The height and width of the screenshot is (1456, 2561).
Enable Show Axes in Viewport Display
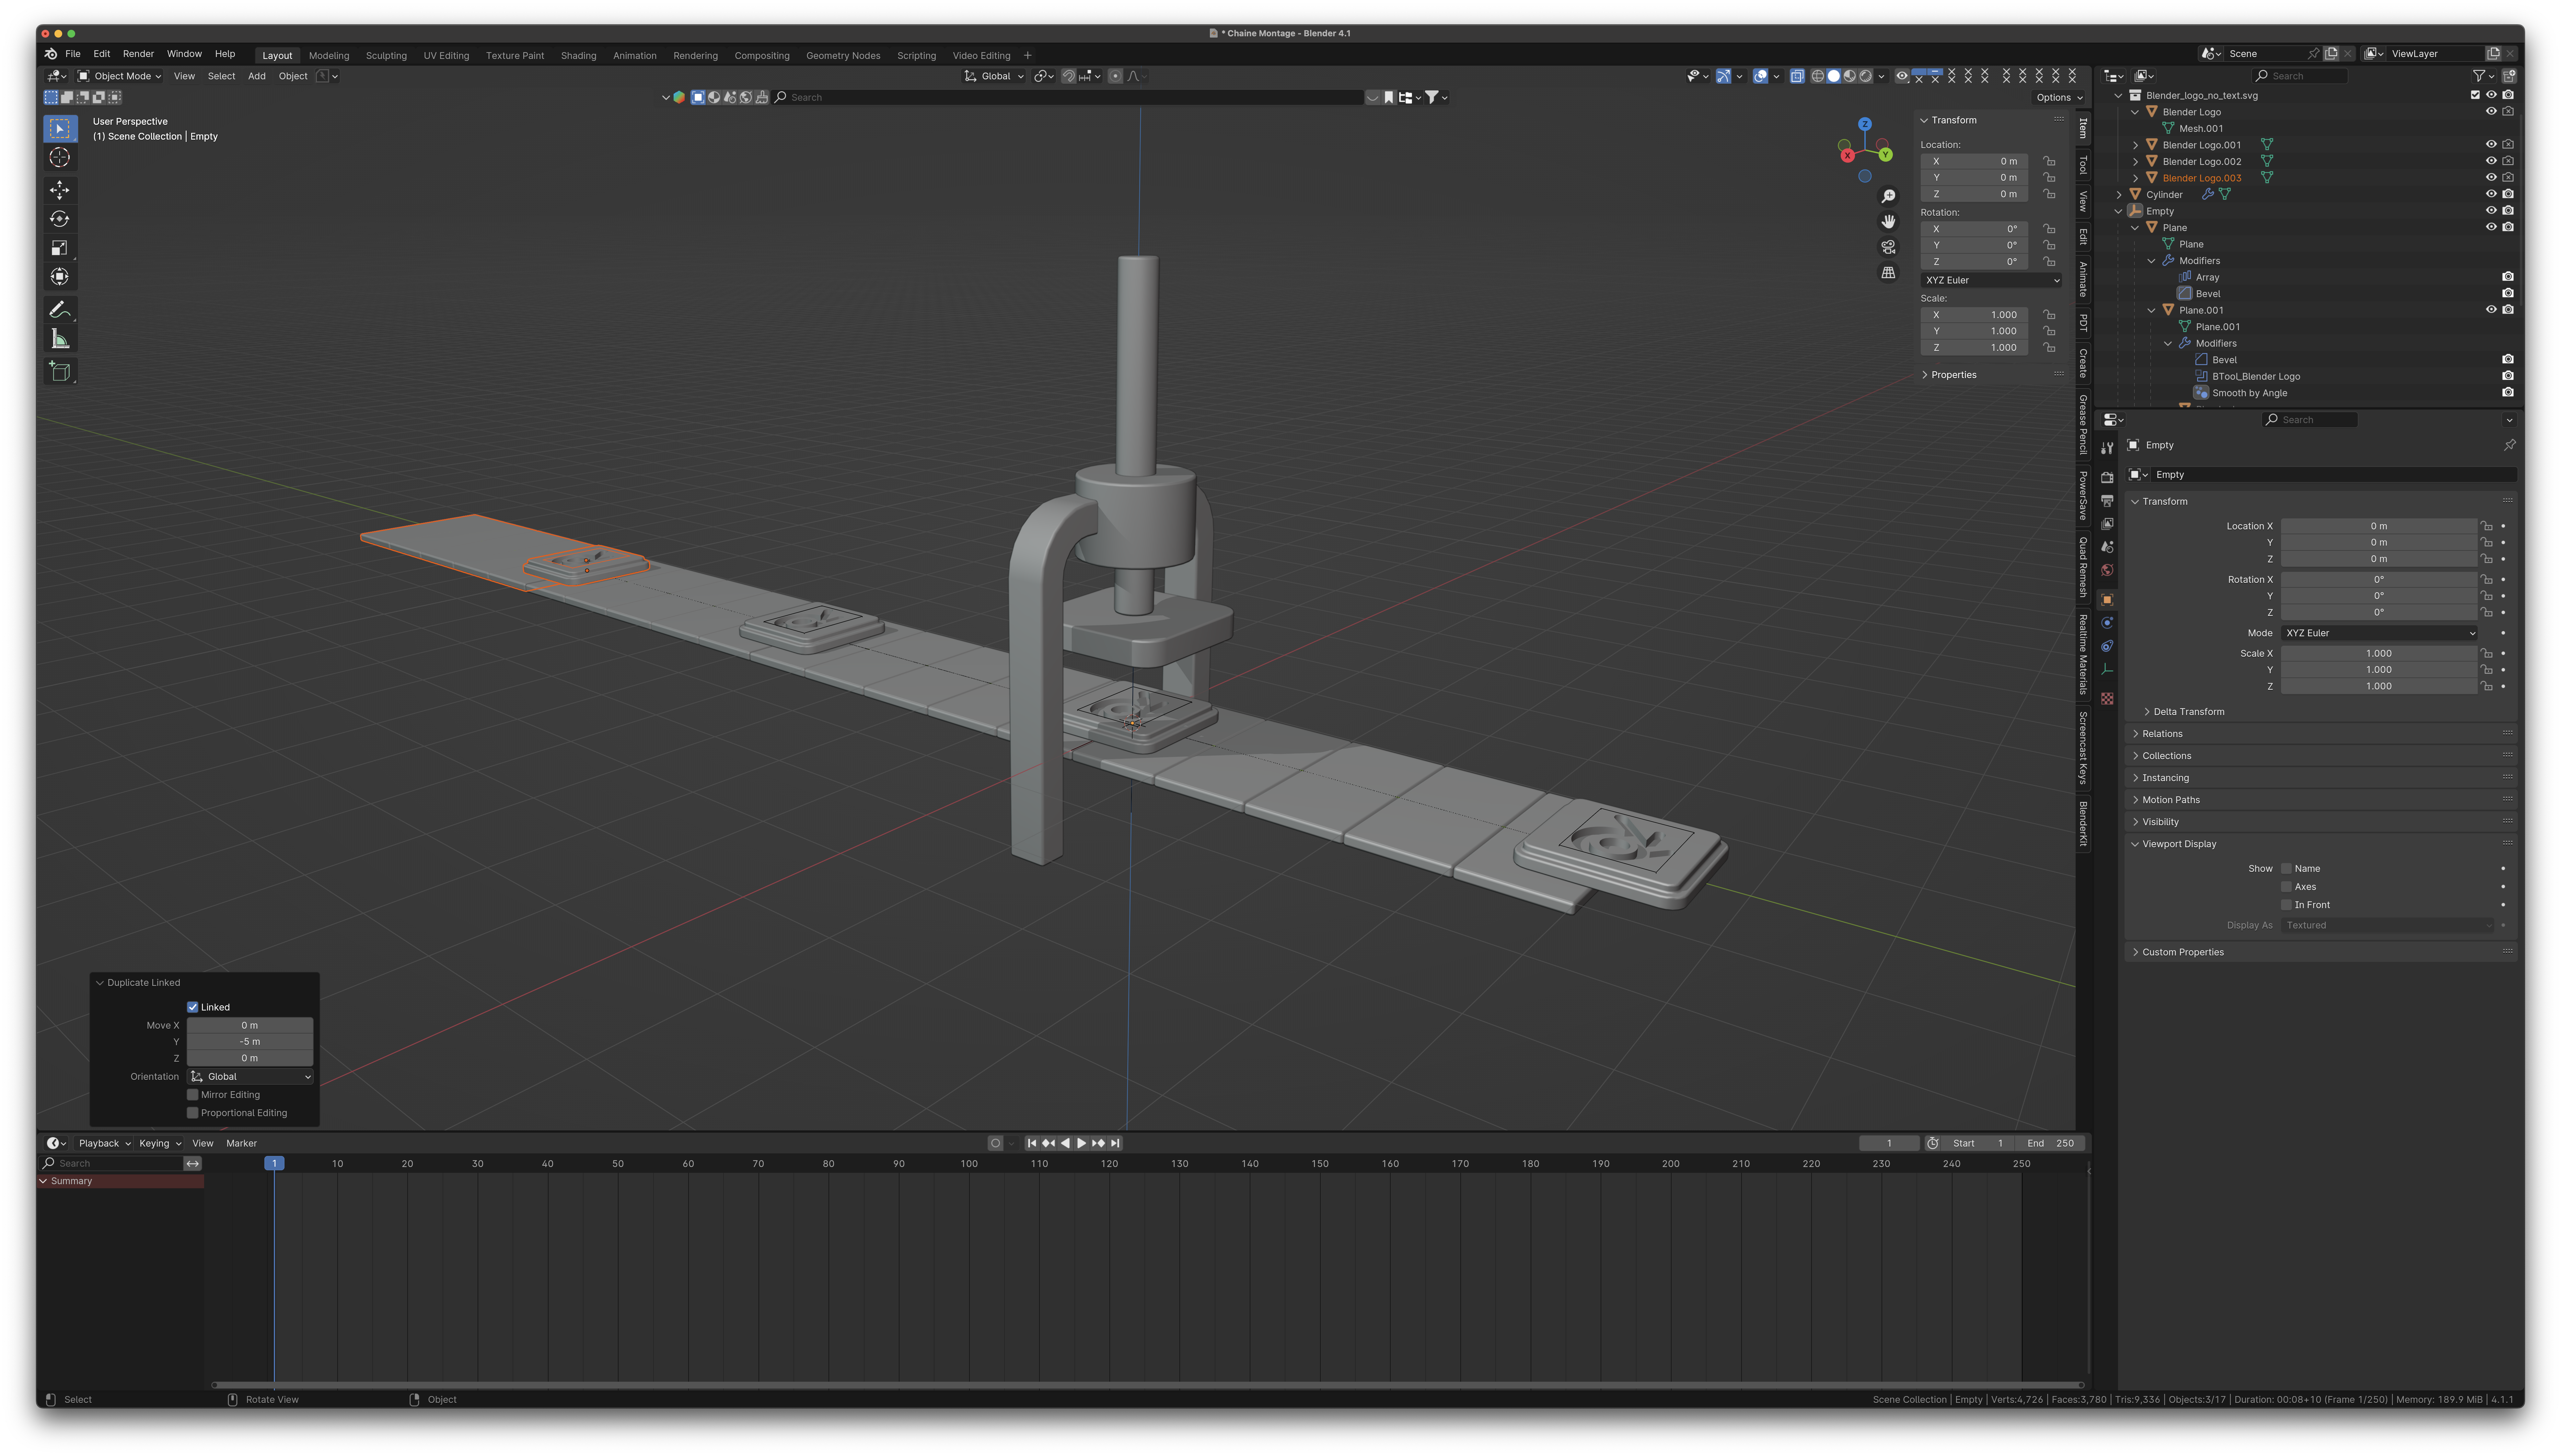click(2286, 887)
